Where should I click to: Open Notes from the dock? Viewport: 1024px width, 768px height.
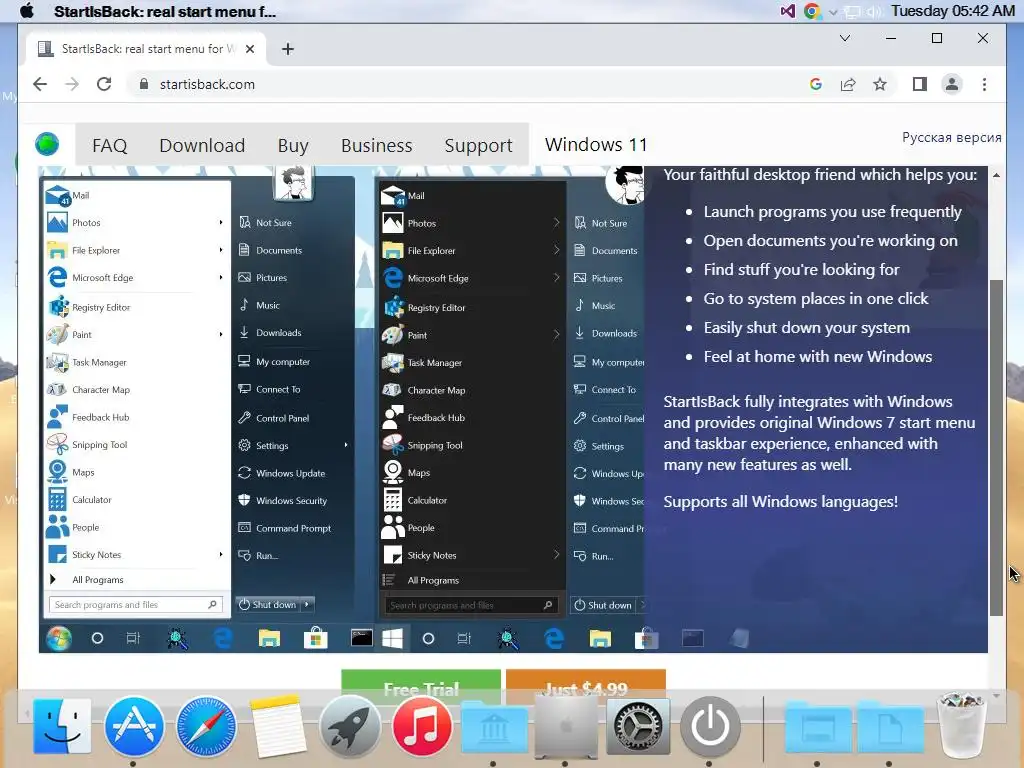point(278,726)
